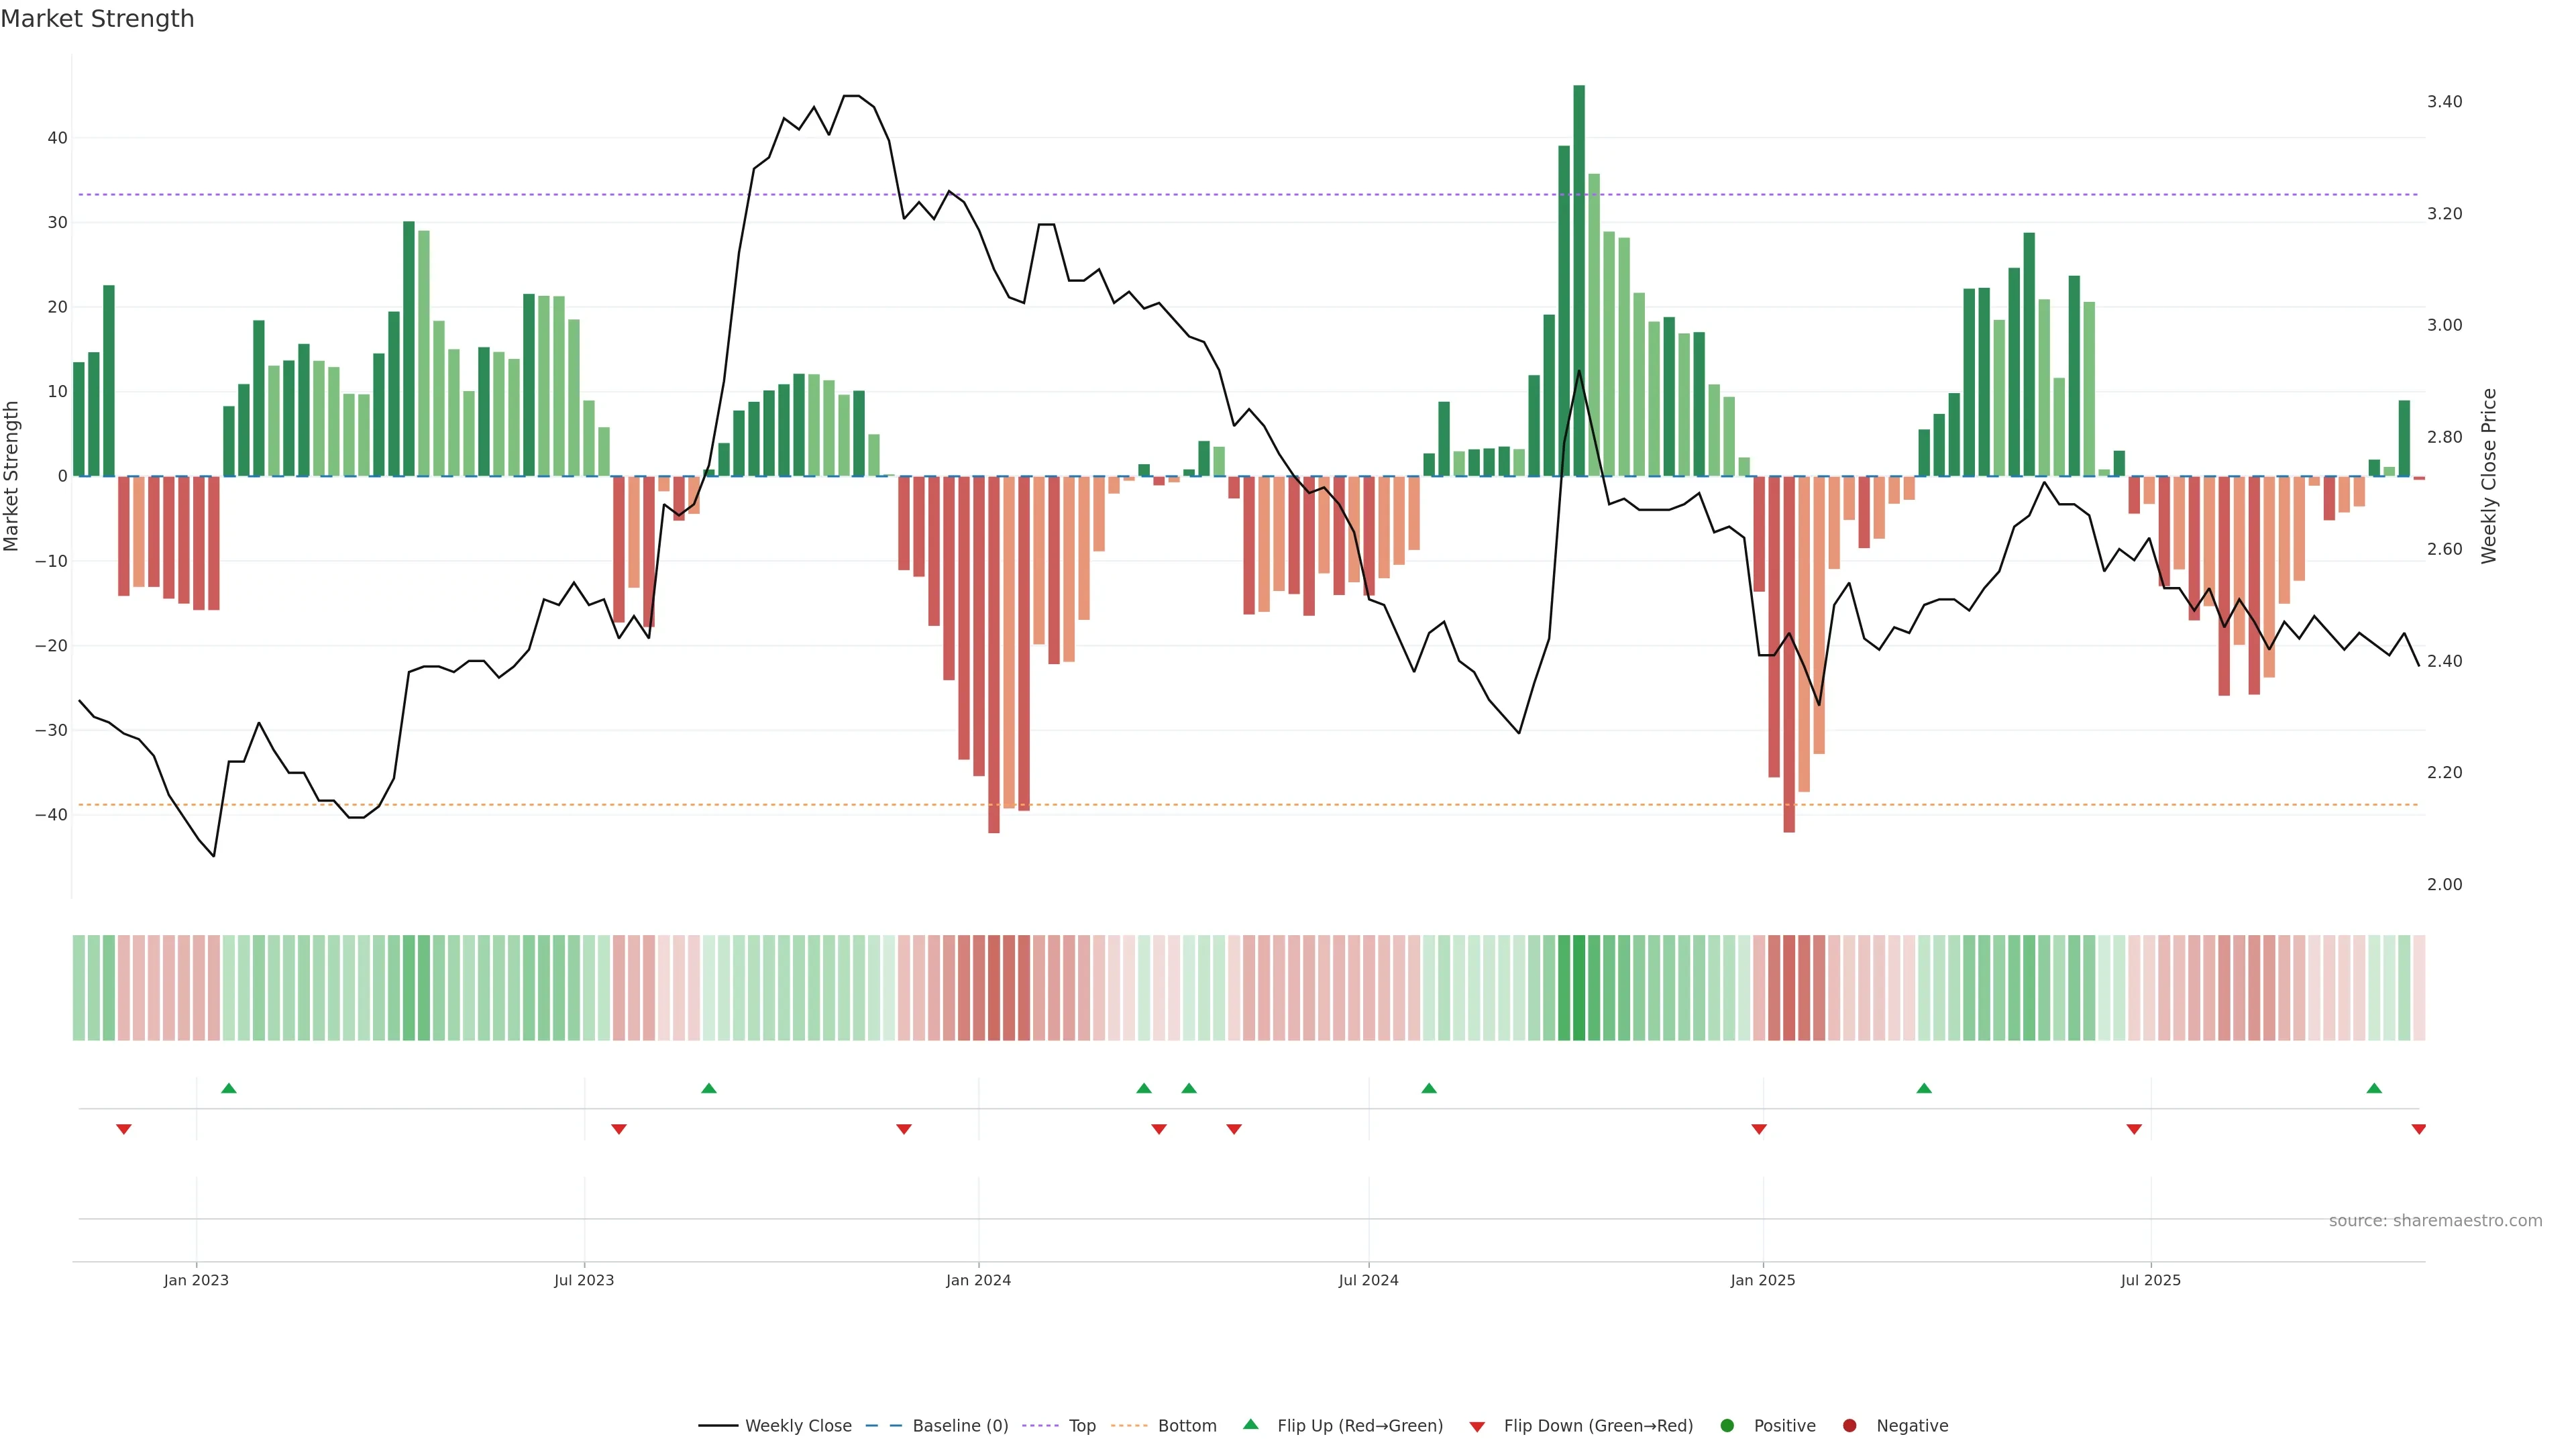Screen dimensions: 2576x1449
Task: Click red flip-down marker just after Jul 2023
Action: pyautogui.click(x=619, y=1129)
